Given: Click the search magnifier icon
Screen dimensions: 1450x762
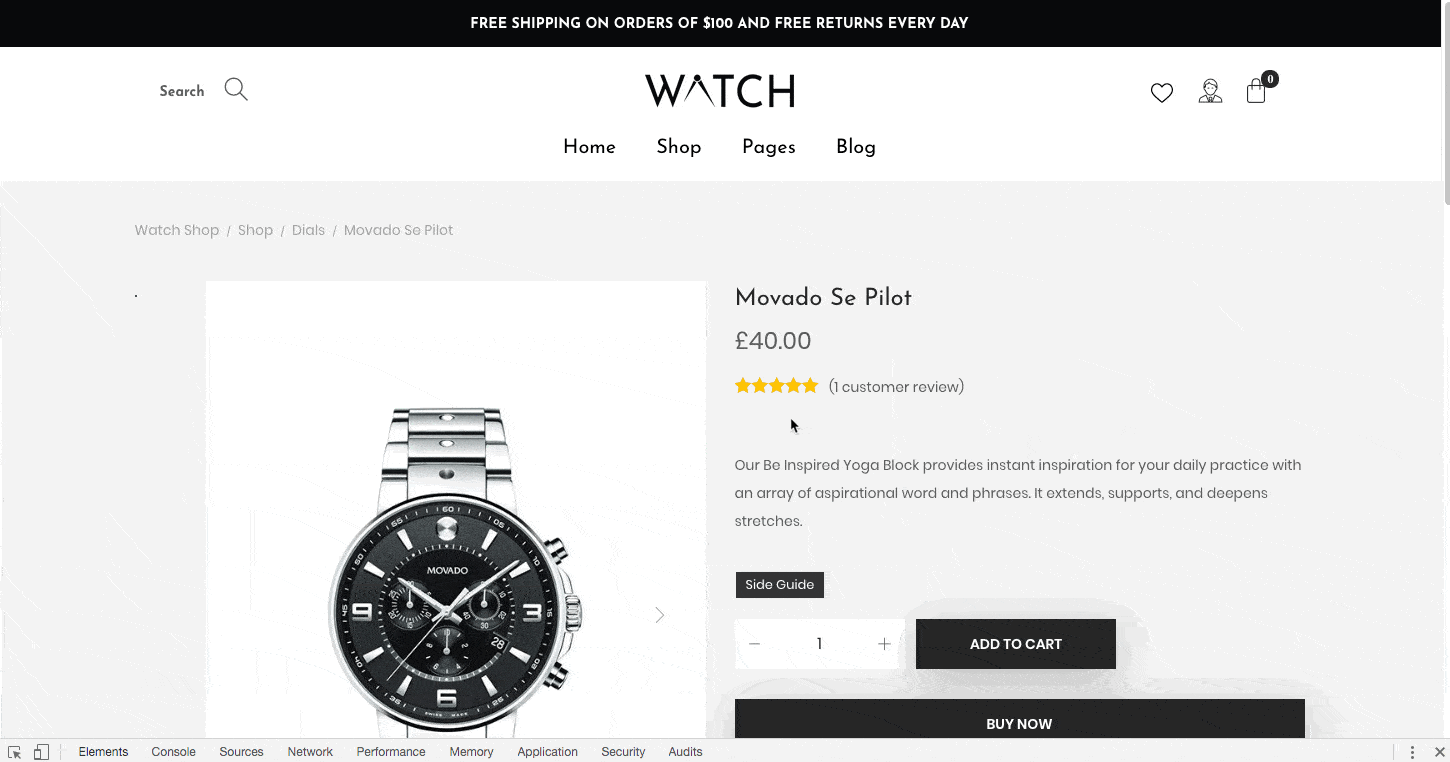Looking at the screenshot, I should click(236, 90).
